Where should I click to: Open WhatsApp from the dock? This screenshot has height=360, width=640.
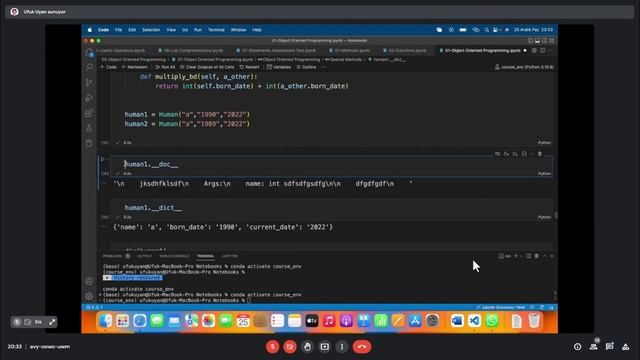pyautogui.click(x=492, y=321)
